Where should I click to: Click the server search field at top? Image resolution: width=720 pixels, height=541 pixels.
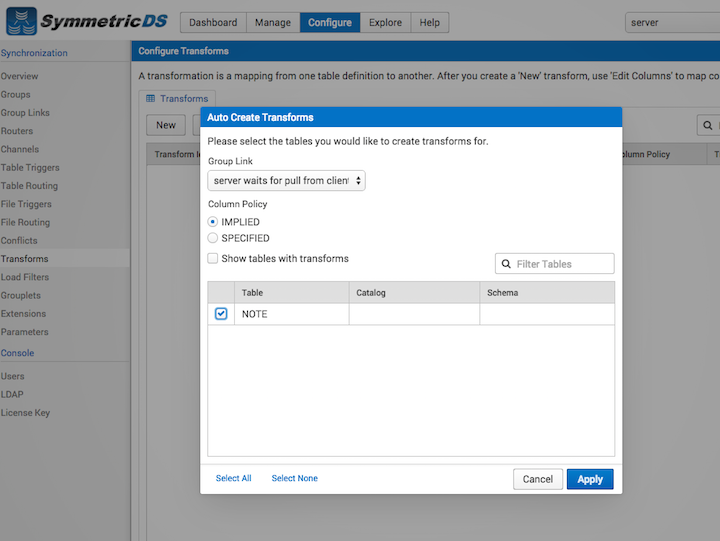click(672, 23)
